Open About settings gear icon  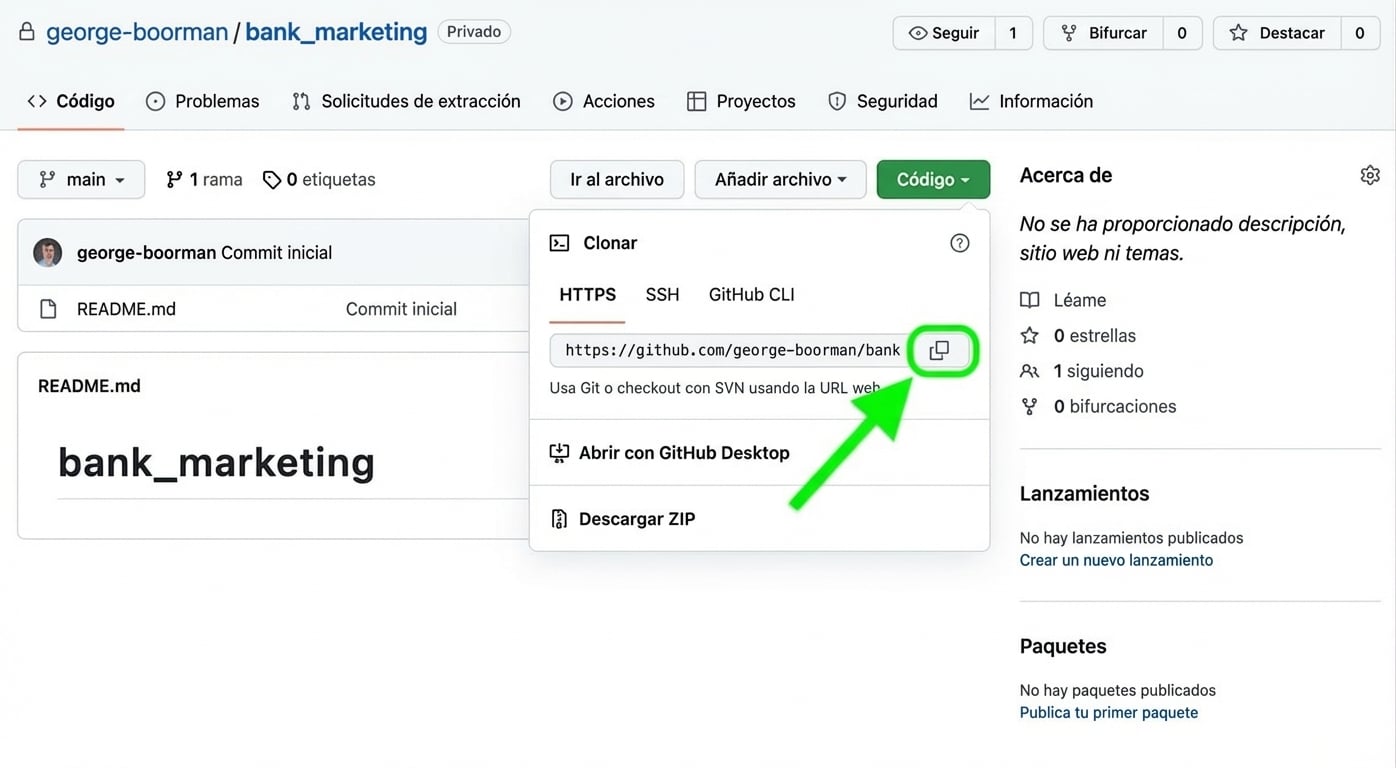1370,175
